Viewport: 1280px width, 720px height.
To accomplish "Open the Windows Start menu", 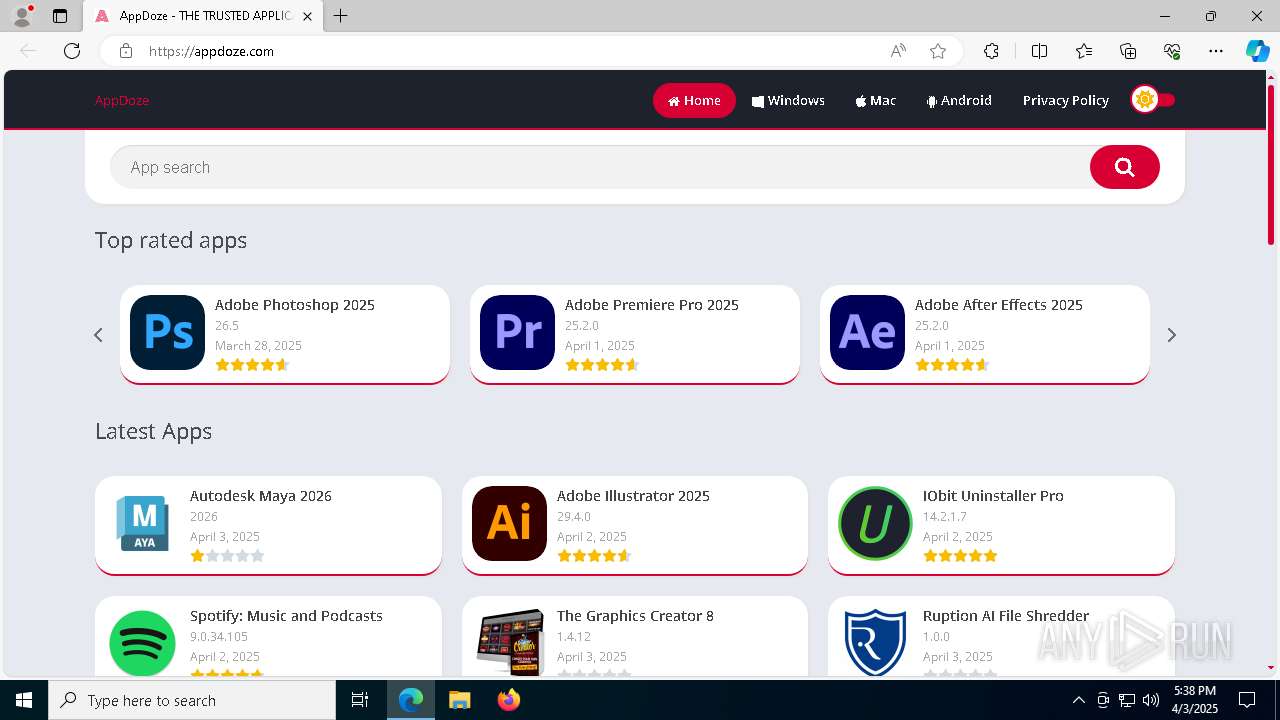I will tap(24, 700).
